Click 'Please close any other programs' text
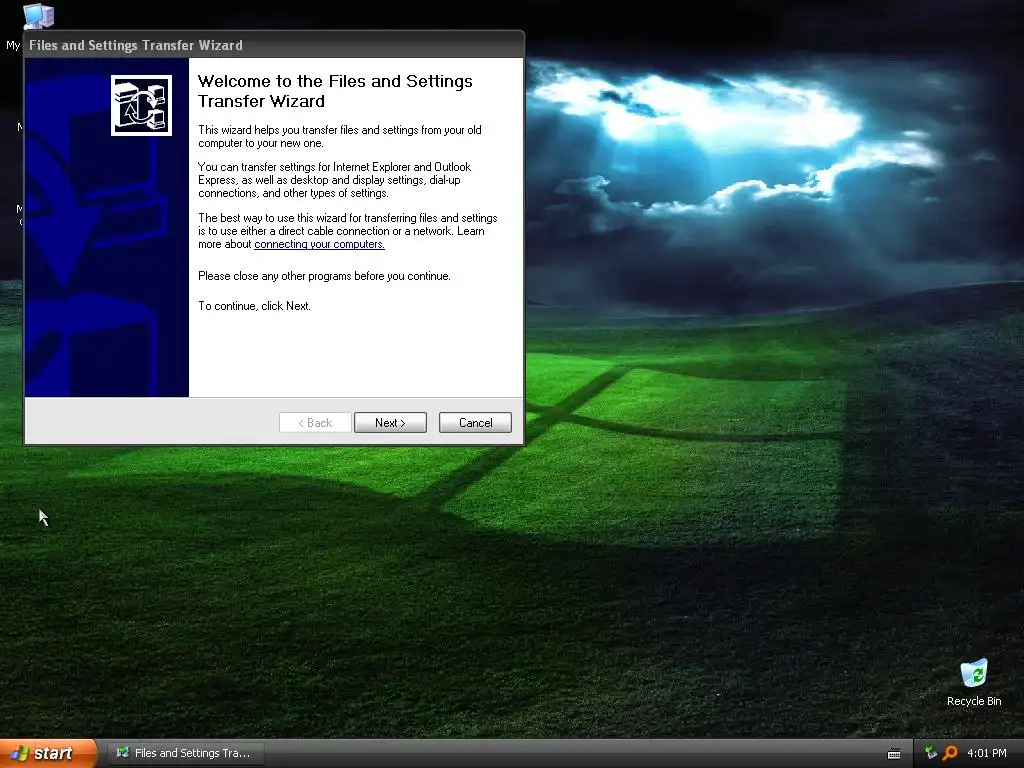1024x768 pixels. [x=324, y=276]
